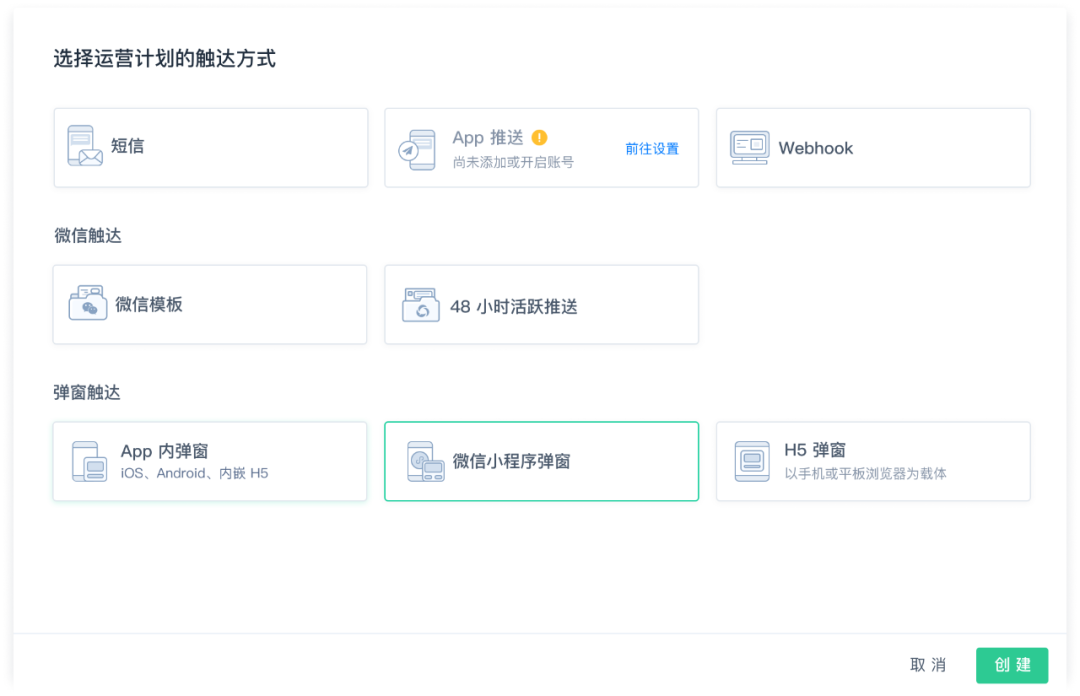This screenshot has height=696, width=1080.
Task: Select the 48 小时活跃推送 label text
Action: coord(514,307)
